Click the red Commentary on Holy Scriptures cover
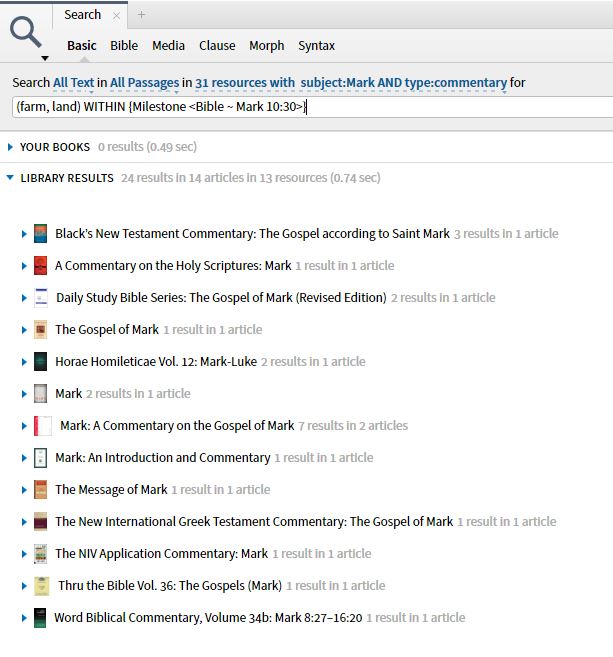613x657 pixels. 41,266
